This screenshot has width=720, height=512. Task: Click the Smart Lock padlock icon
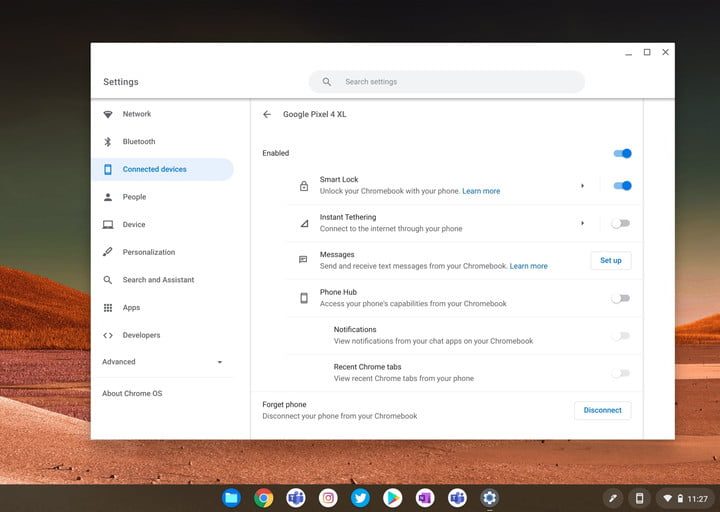[304, 186]
